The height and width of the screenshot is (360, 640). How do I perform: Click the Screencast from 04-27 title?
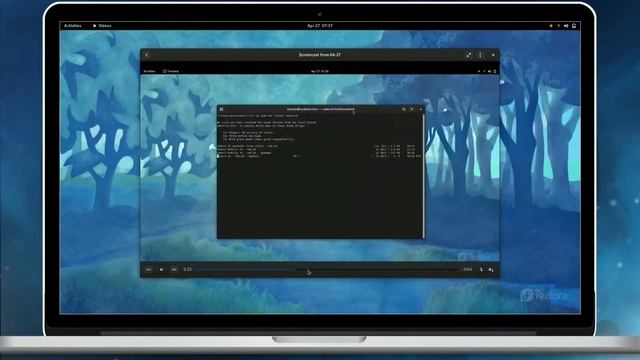click(x=320, y=55)
